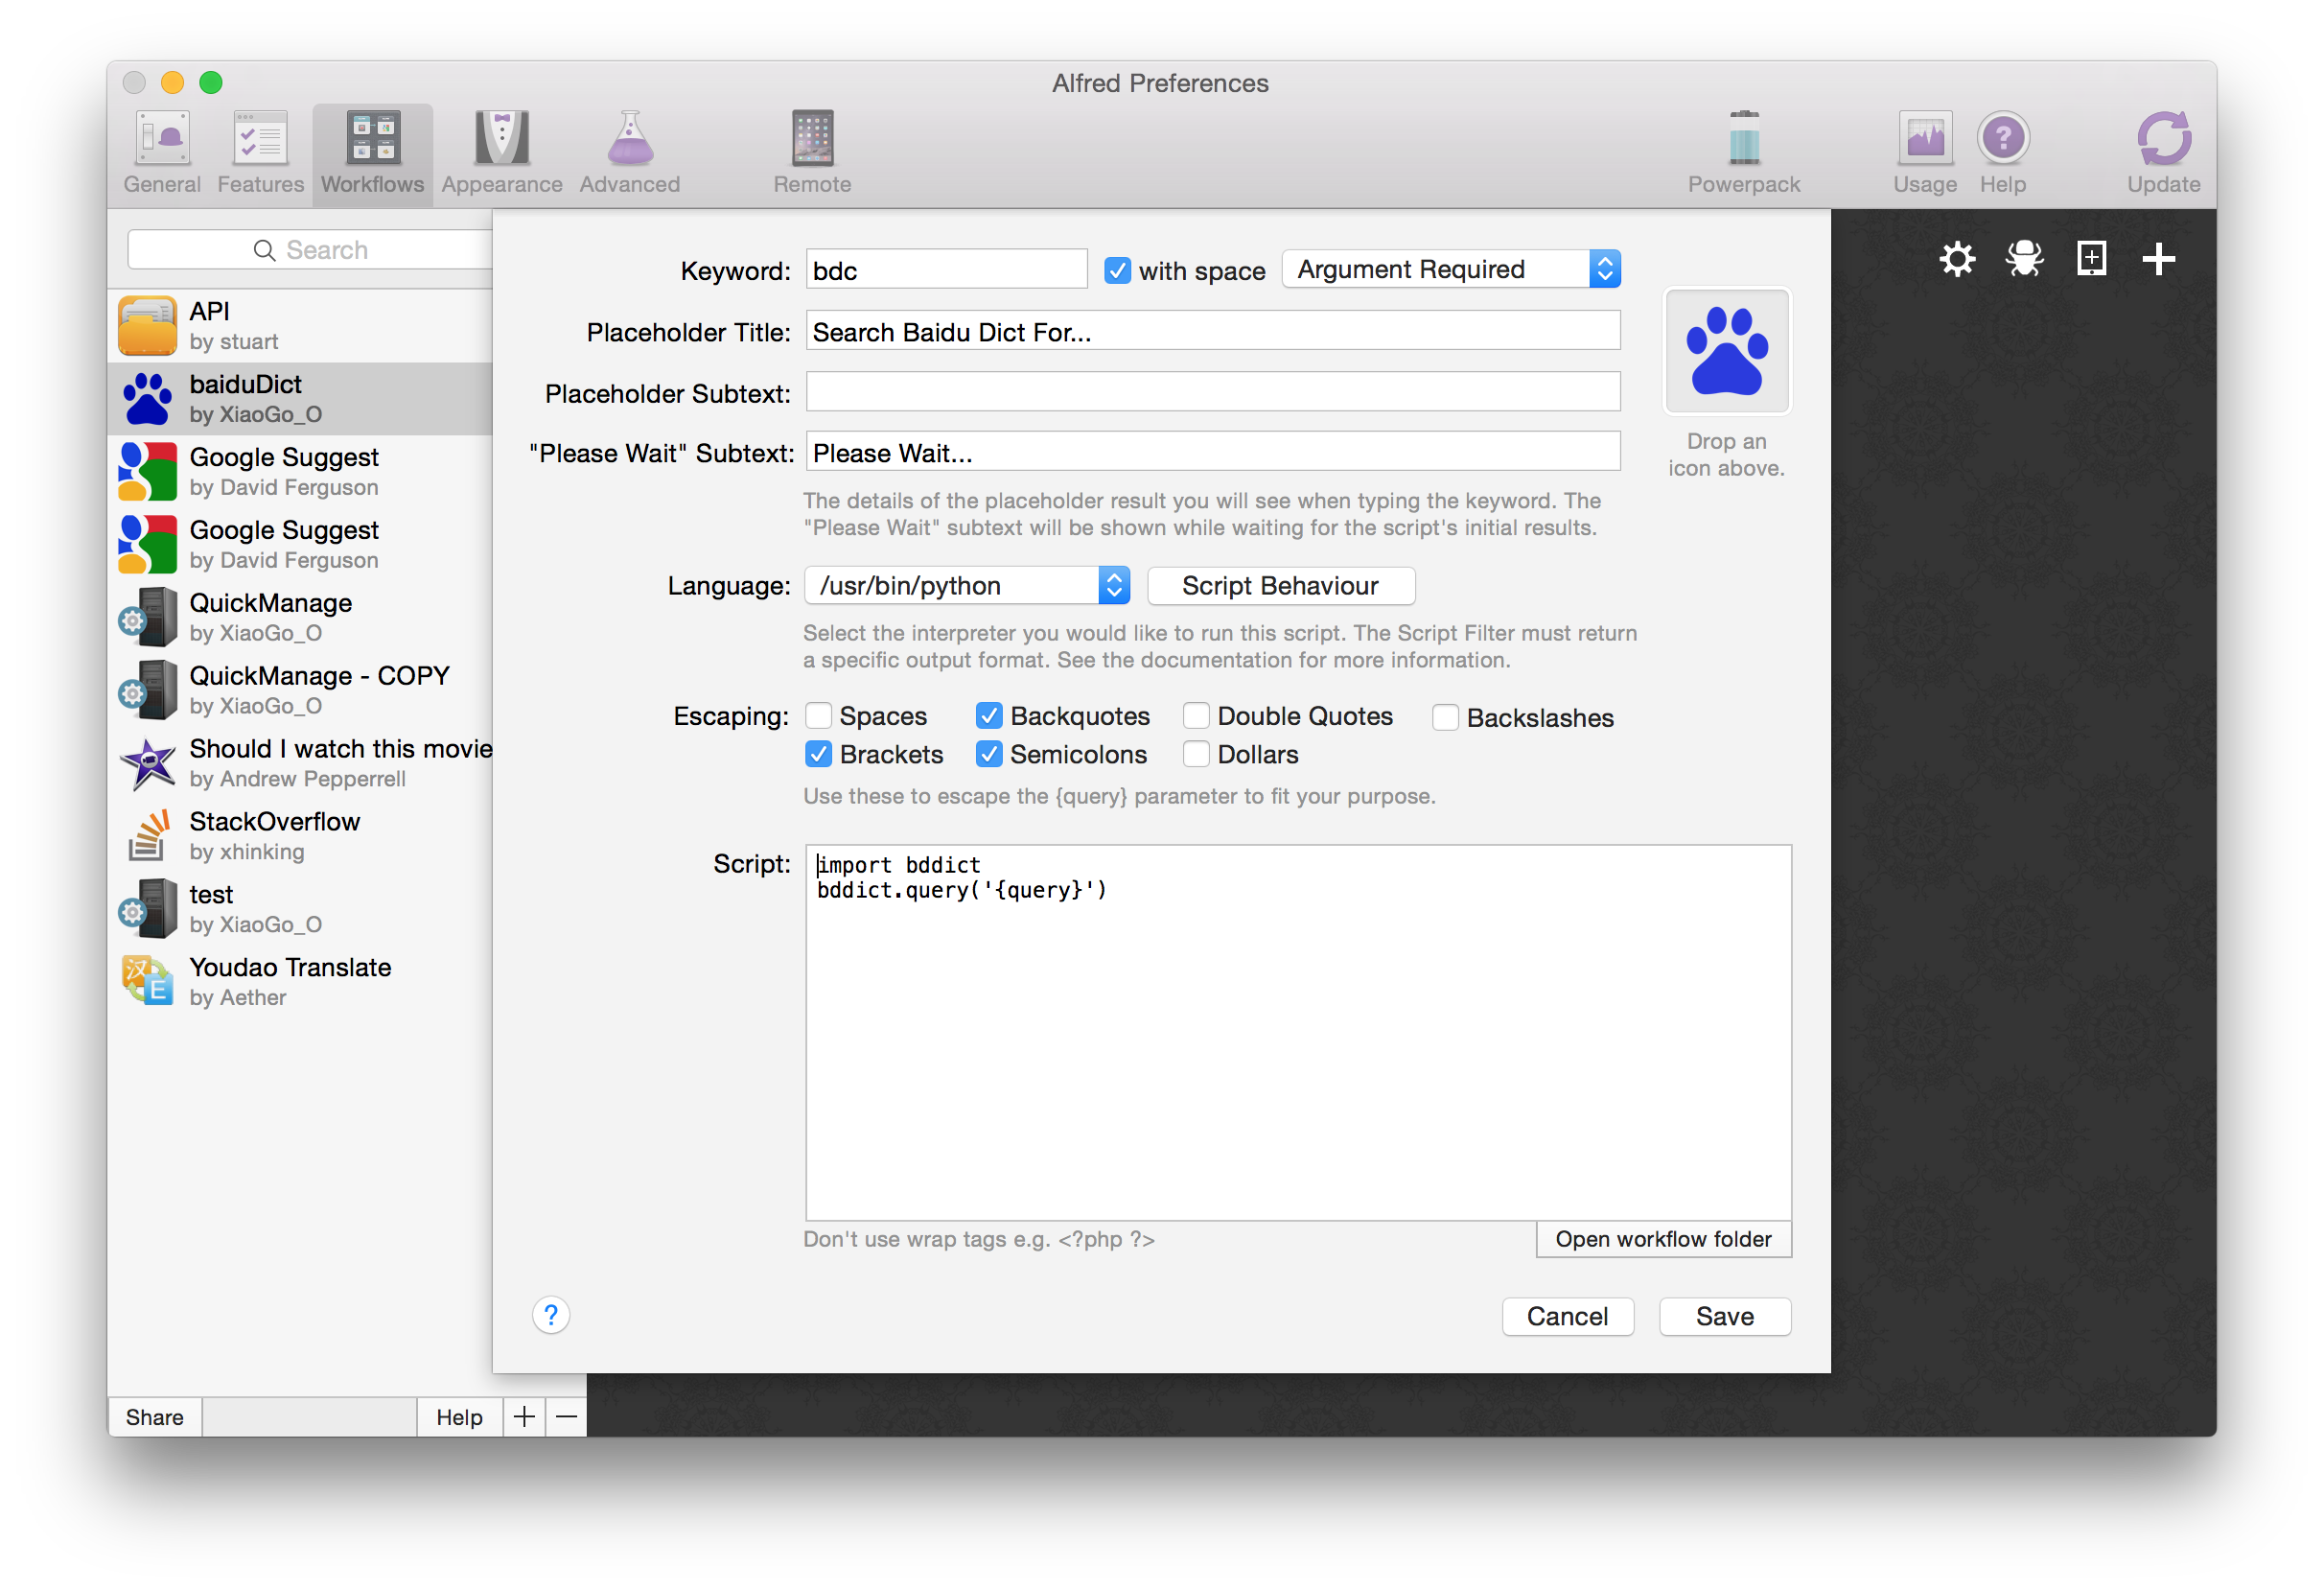Click the Script Behaviour button

(x=1280, y=586)
